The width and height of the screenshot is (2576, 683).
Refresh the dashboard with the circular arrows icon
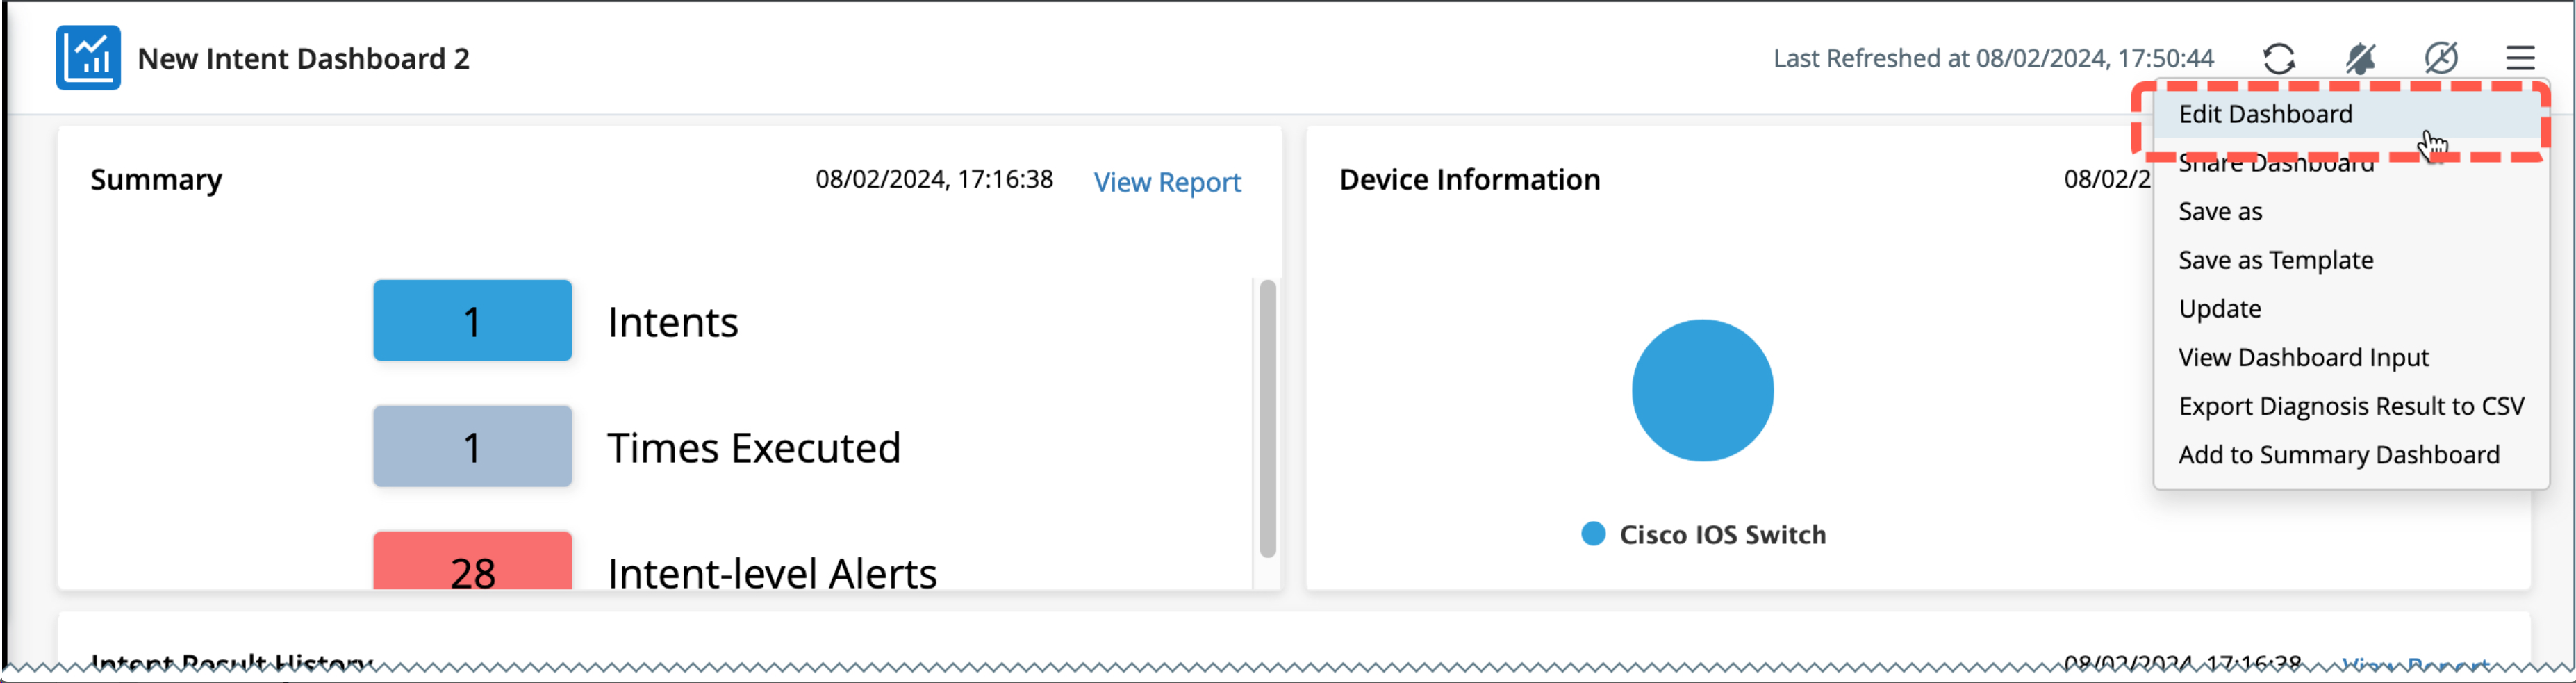[x=2278, y=58]
